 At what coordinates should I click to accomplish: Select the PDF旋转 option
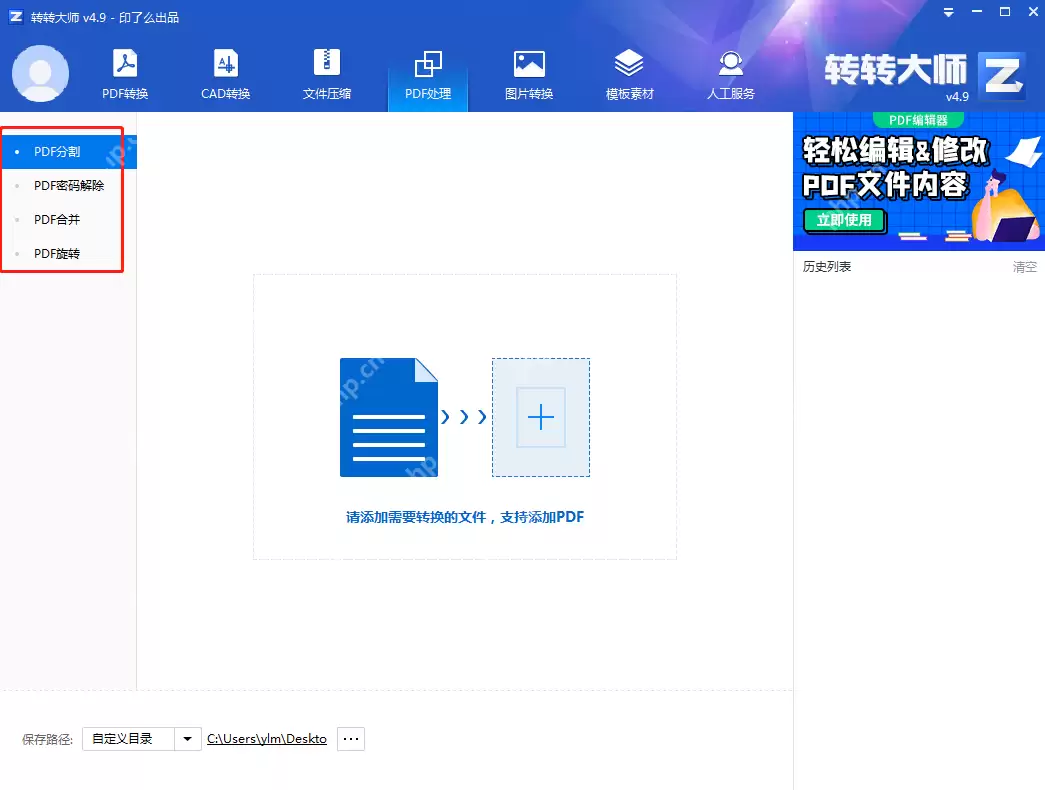58,253
